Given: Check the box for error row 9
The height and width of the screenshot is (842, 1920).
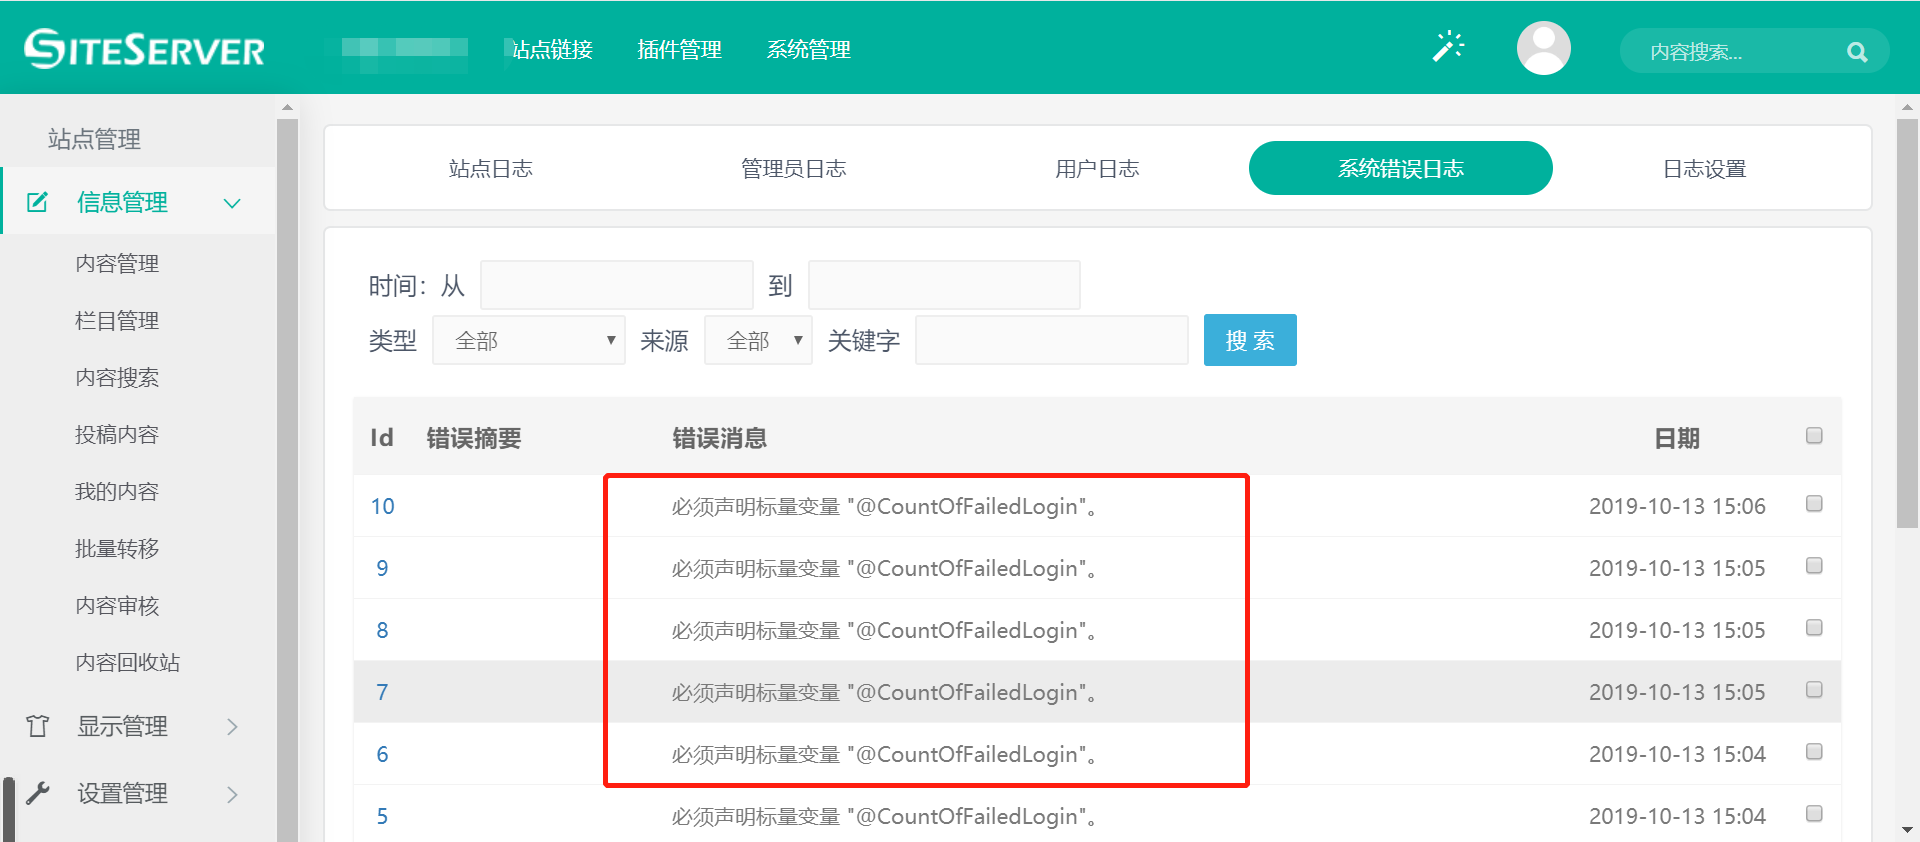Looking at the screenshot, I should click(x=1814, y=566).
